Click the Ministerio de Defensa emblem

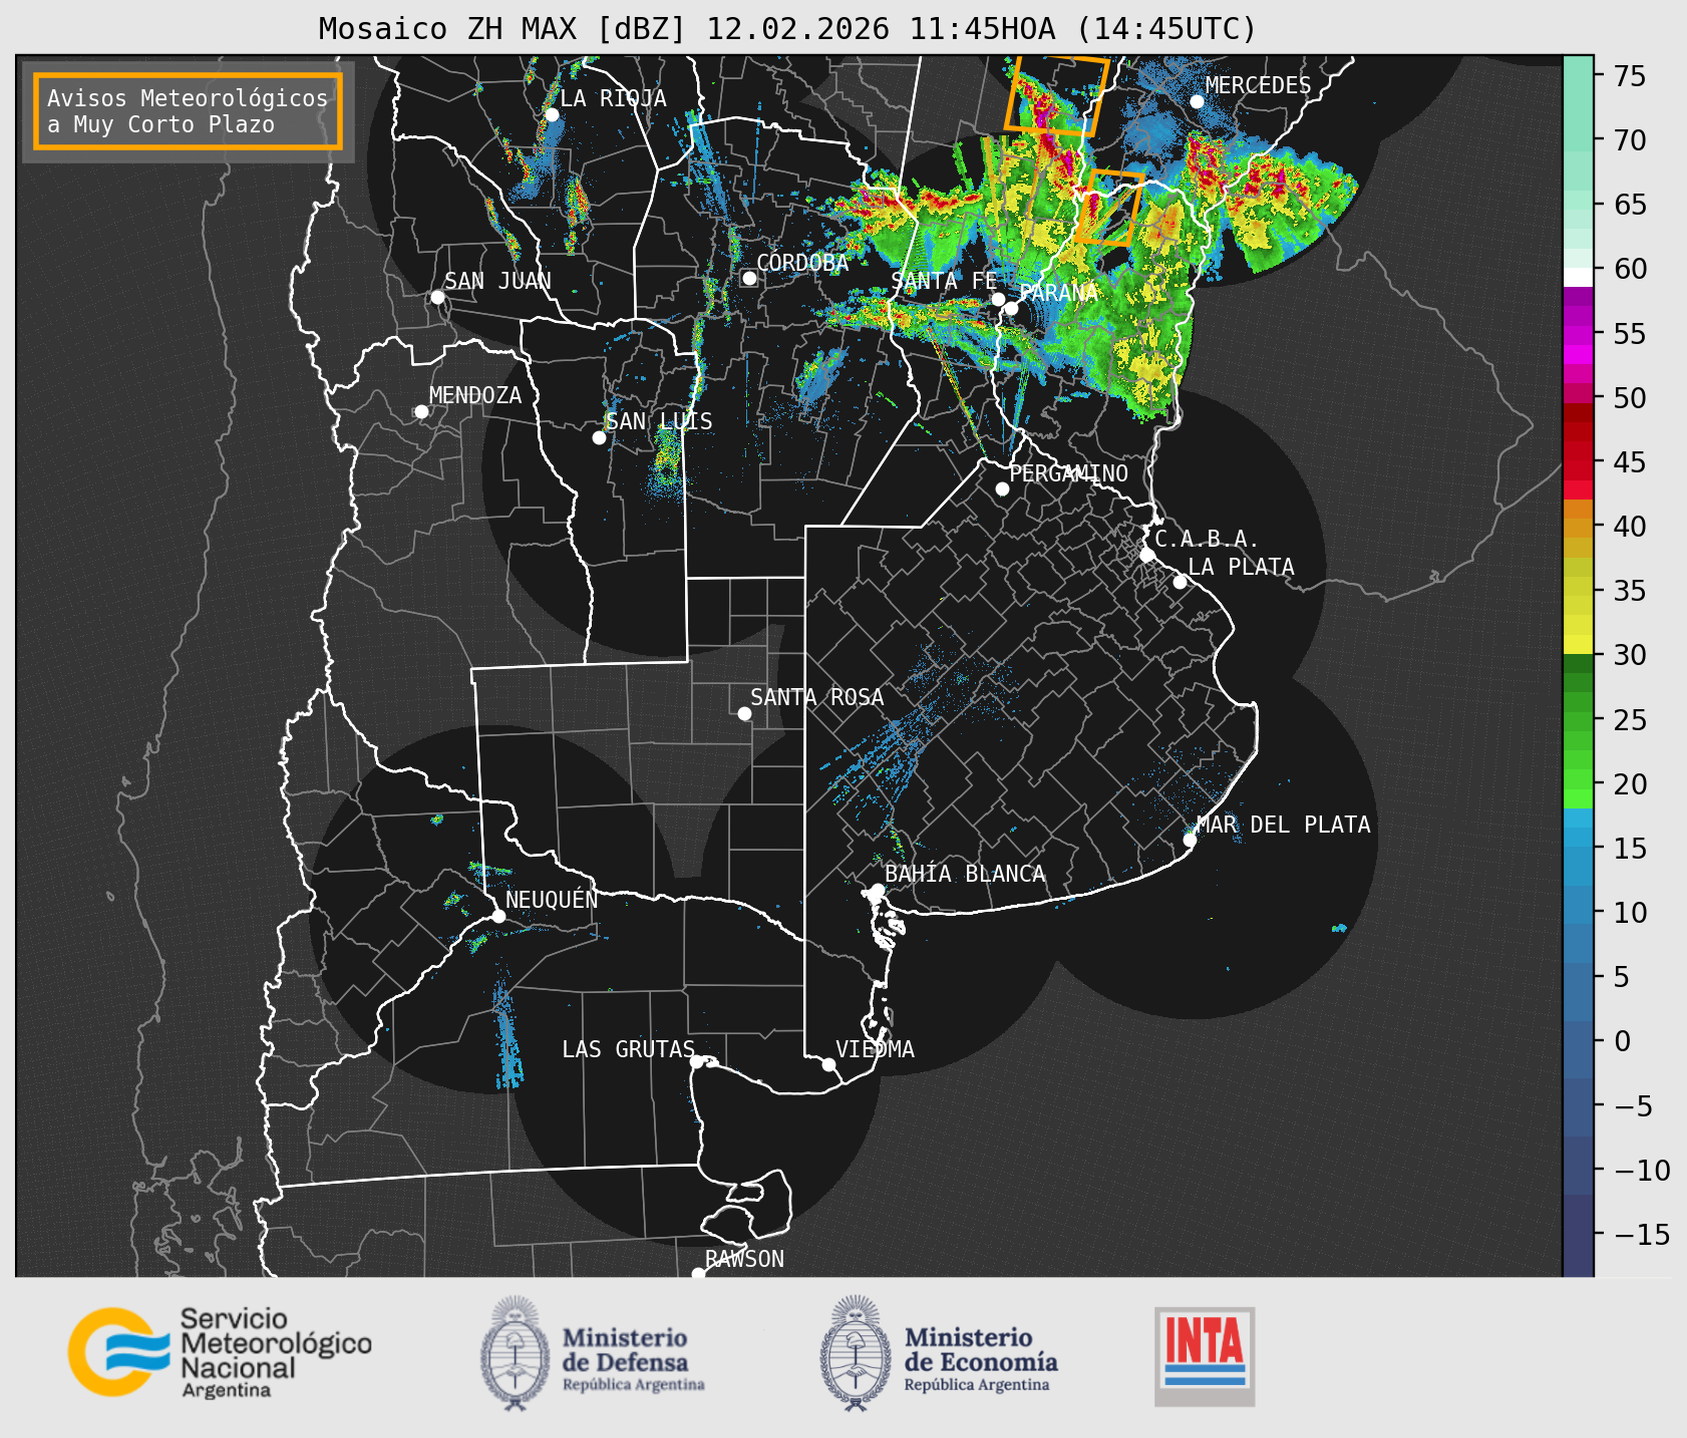tap(515, 1353)
